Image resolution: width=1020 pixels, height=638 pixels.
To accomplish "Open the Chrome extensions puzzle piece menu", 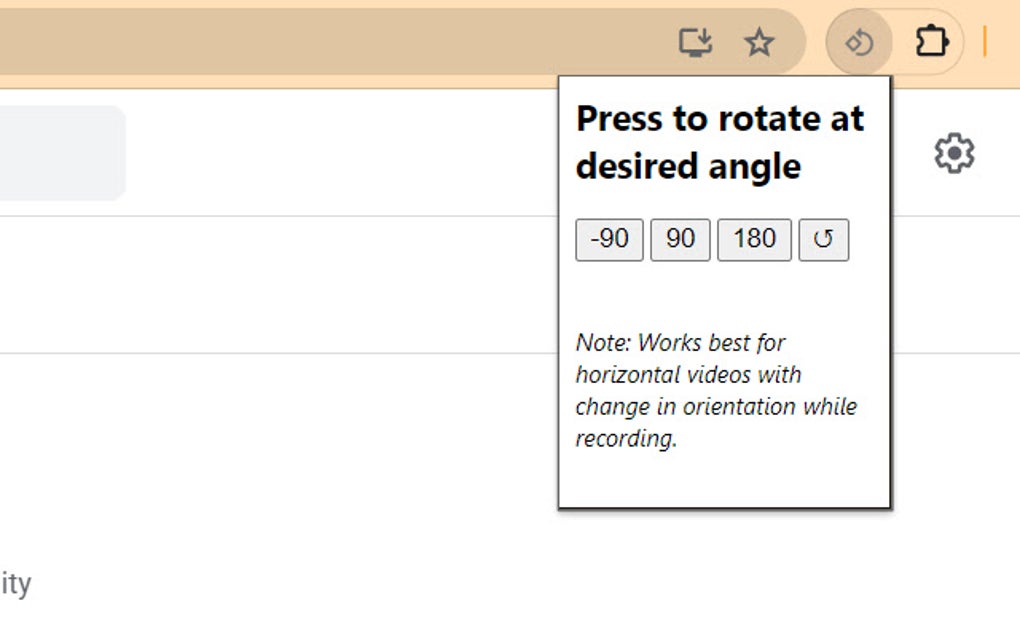I will point(931,42).
